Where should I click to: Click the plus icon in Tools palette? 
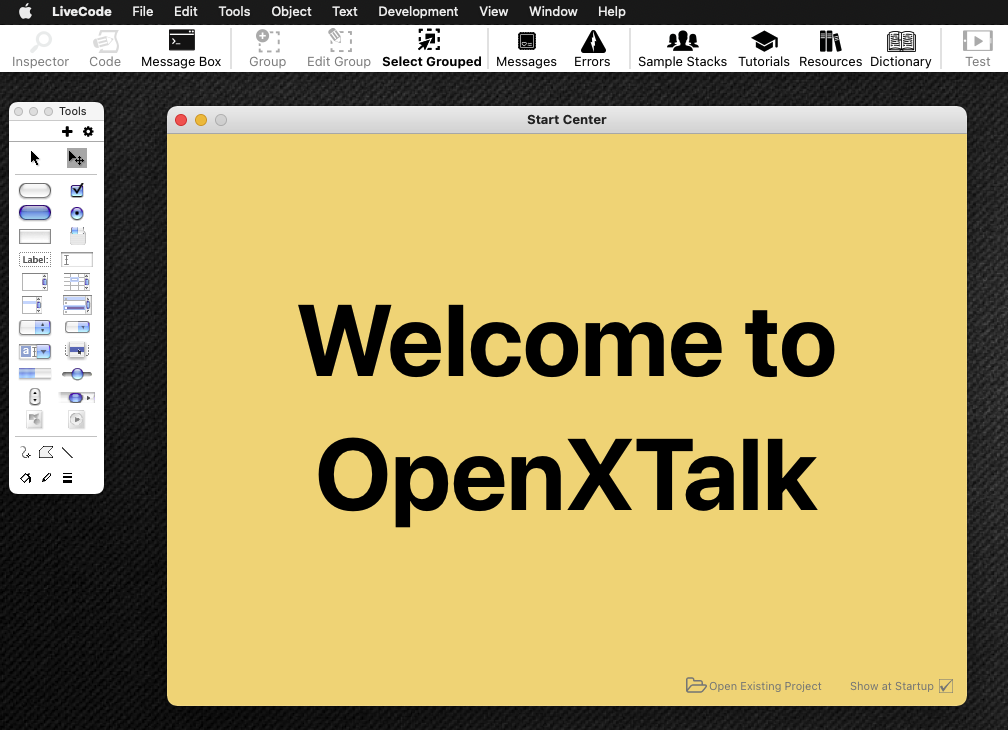point(67,132)
